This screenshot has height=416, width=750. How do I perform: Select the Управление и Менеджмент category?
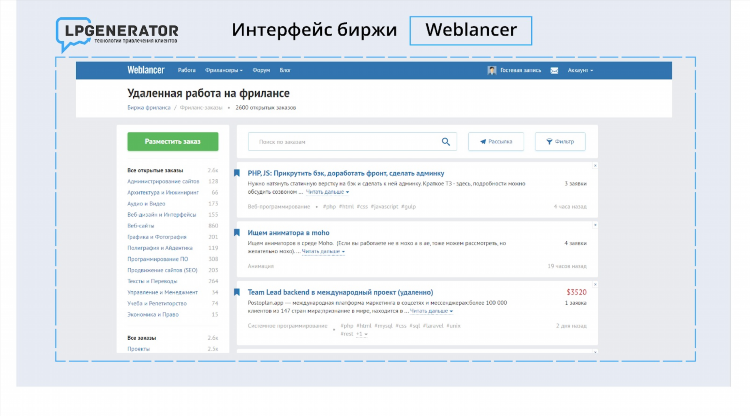163,292
